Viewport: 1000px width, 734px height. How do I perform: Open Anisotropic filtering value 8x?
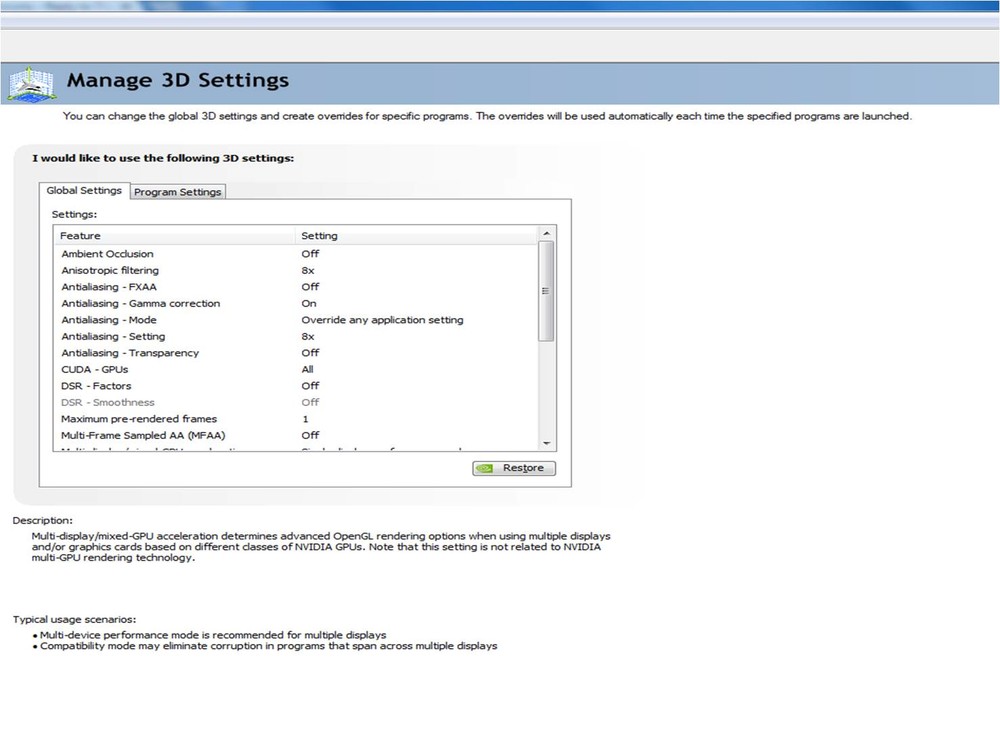(x=308, y=270)
